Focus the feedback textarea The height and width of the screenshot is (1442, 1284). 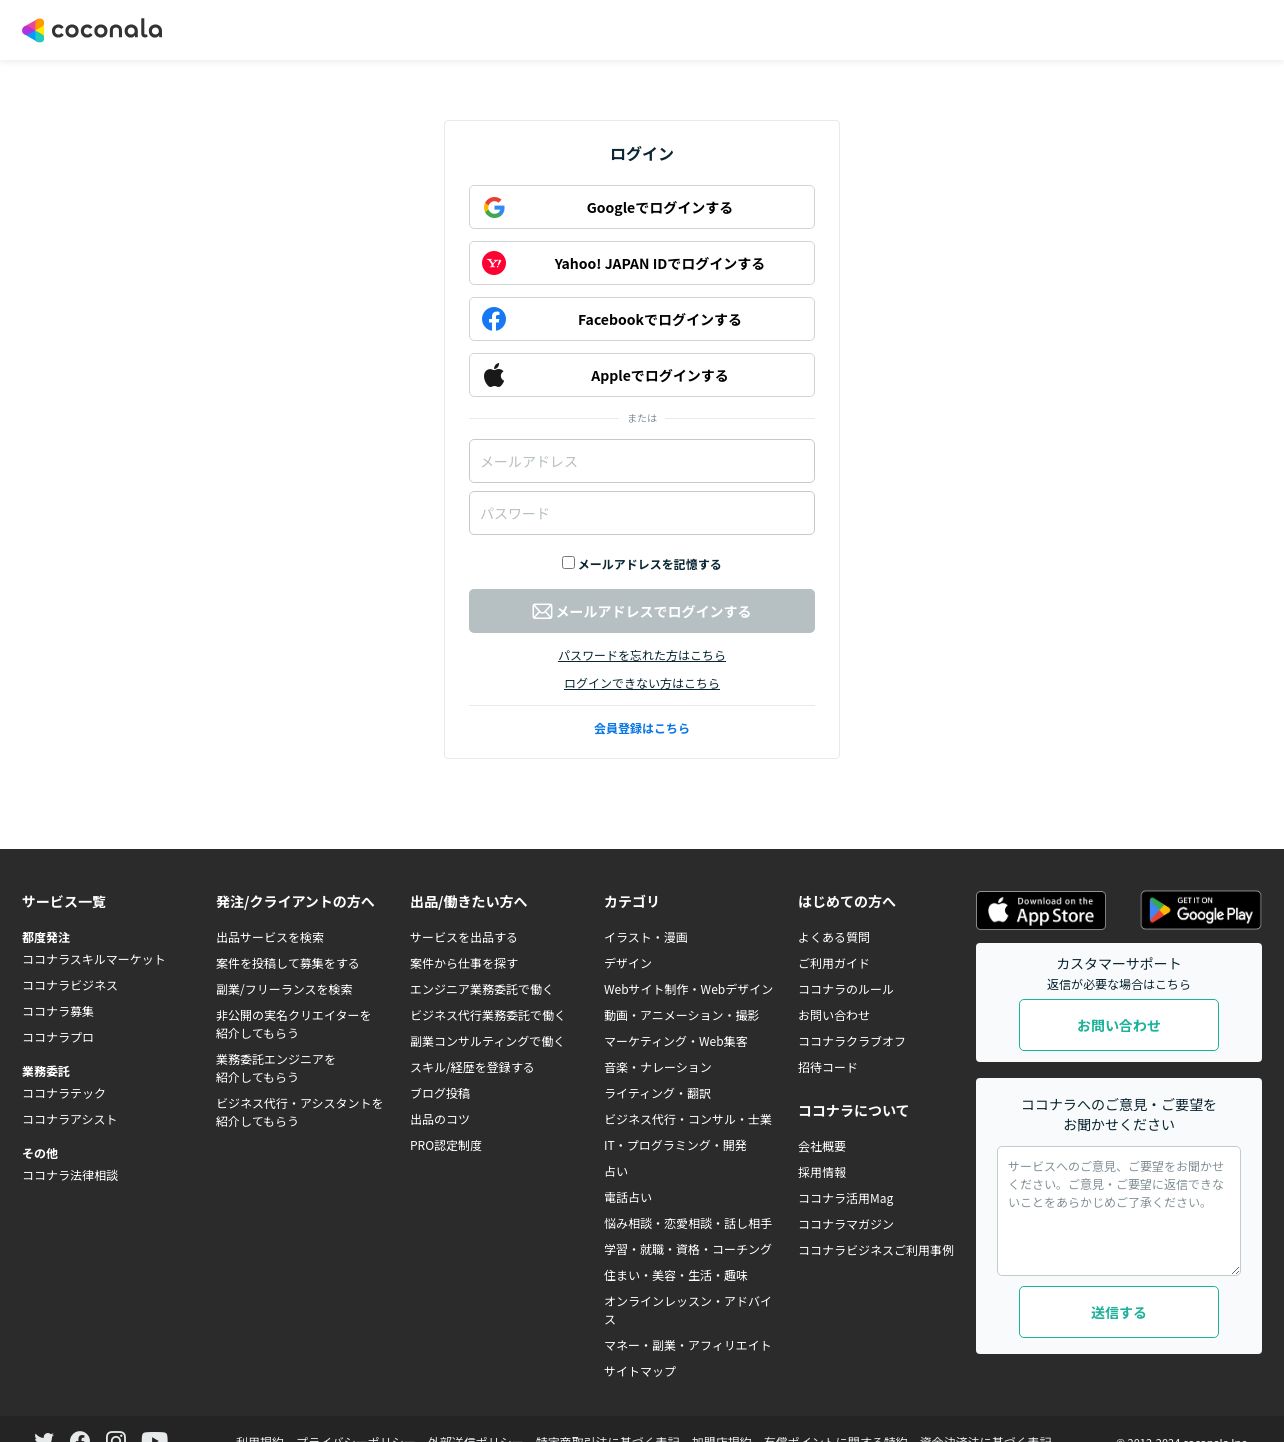1119,1211
